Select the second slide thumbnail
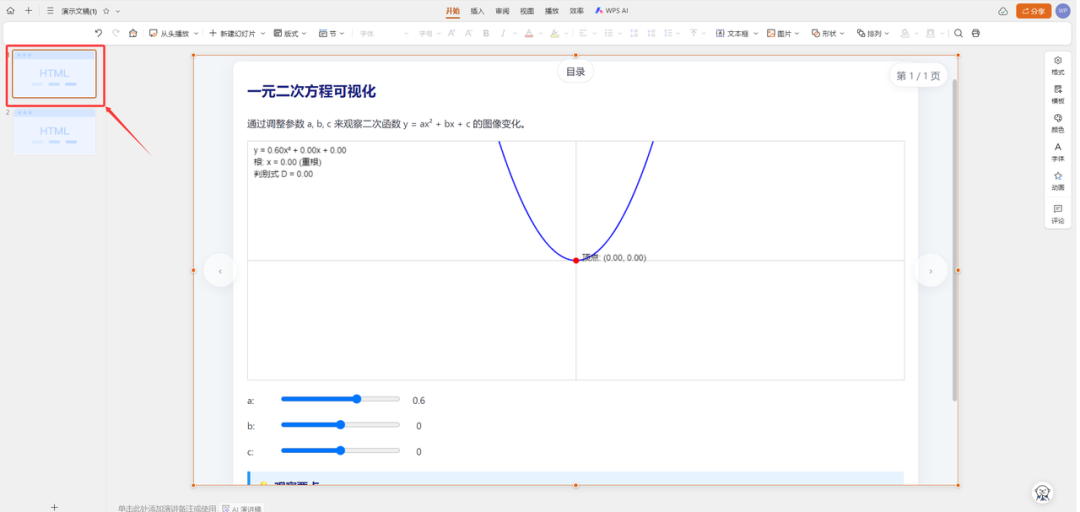The height and width of the screenshot is (512, 1080). pyautogui.click(x=55, y=132)
